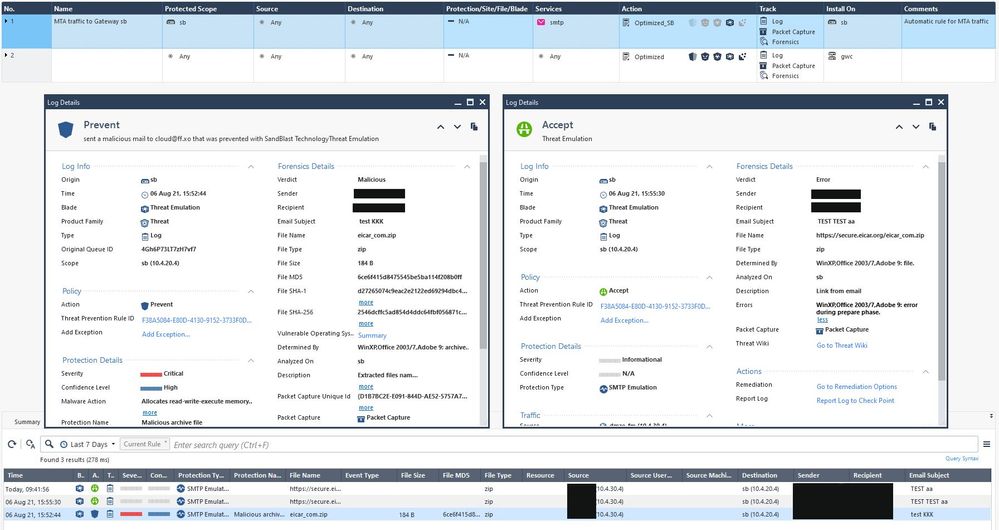The height and width of the screenshot is (530, 999).
Task: Click the smtp service icon in rule 1
Action: pos(541,22)
